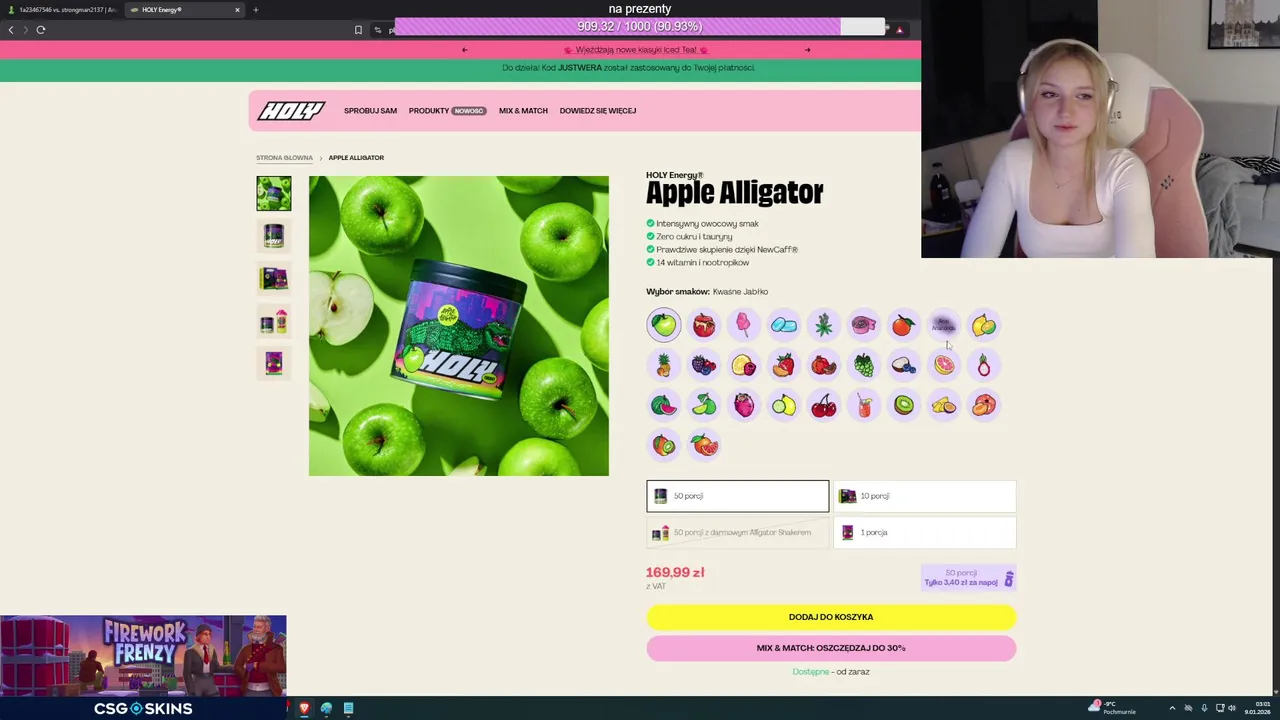Open SPRÓBUJ SAM menu item
1280x720 pixels.
click(x=370, y=111)
